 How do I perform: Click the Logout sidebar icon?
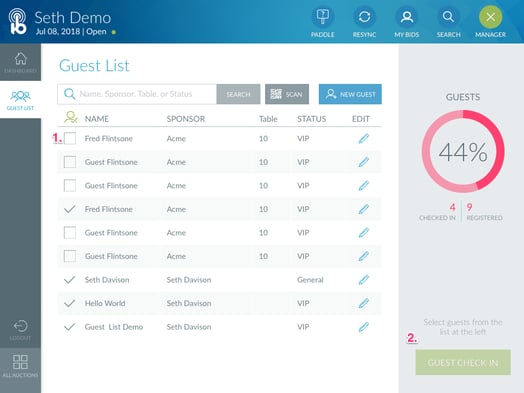(x=20, y=330)
